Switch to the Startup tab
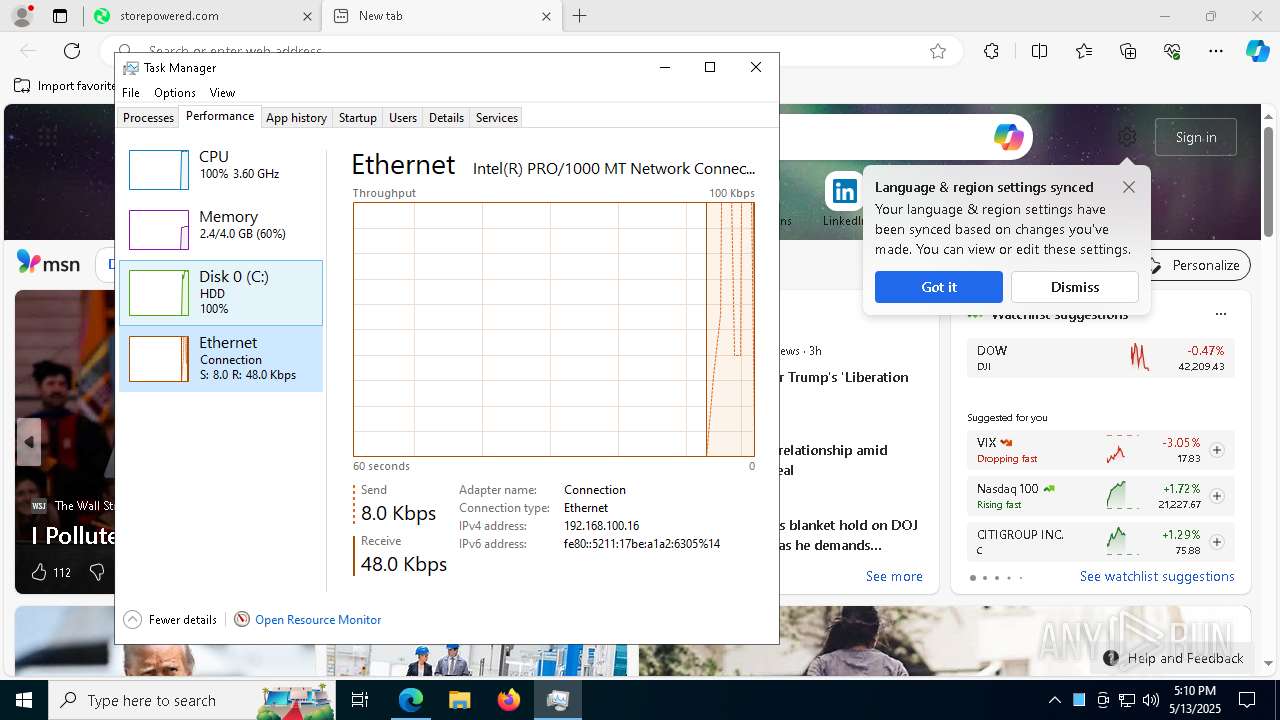 click(357, 118)
